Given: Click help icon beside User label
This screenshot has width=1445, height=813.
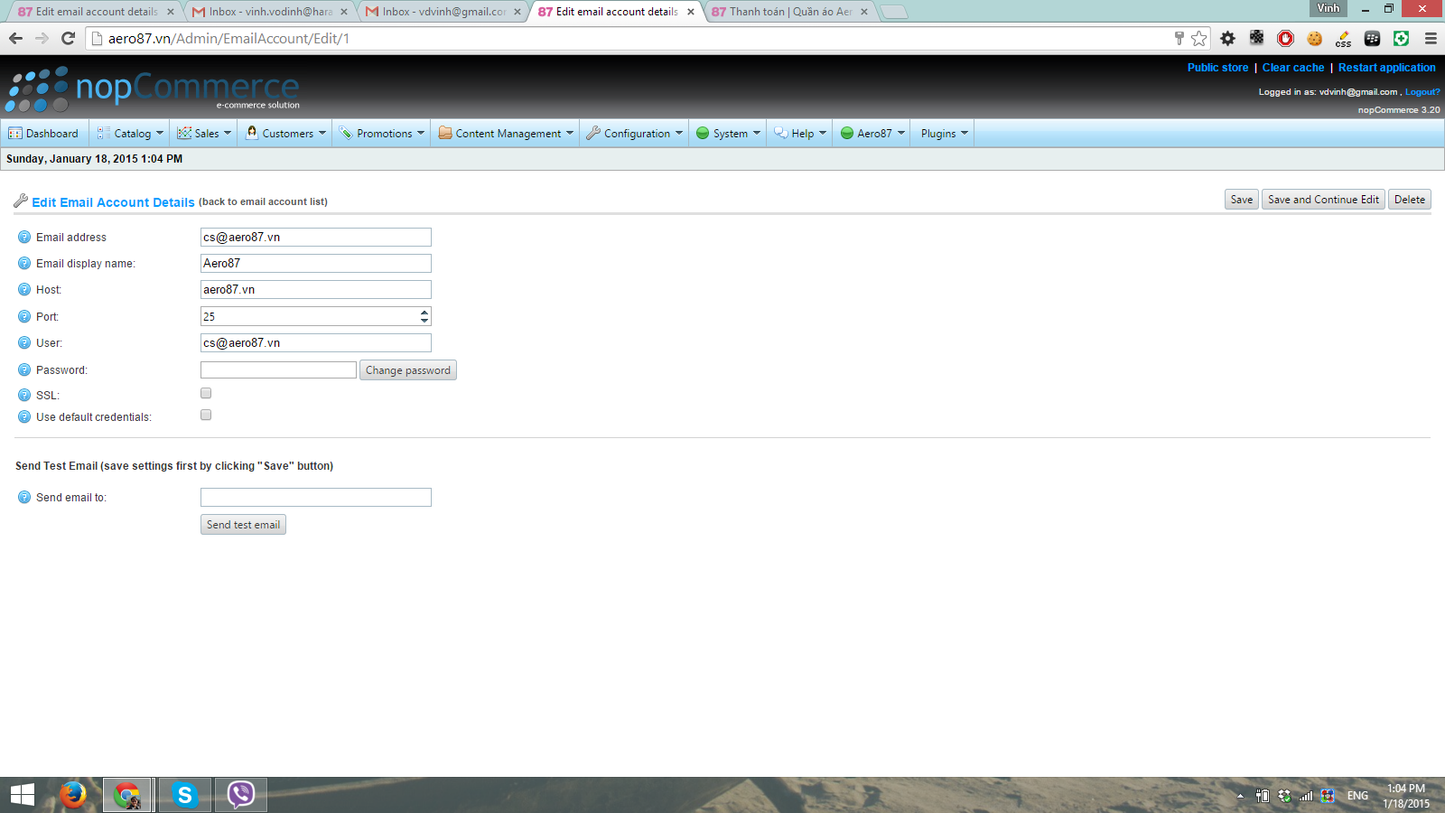Looking at the screenshot, I should [x=24, y=343].
